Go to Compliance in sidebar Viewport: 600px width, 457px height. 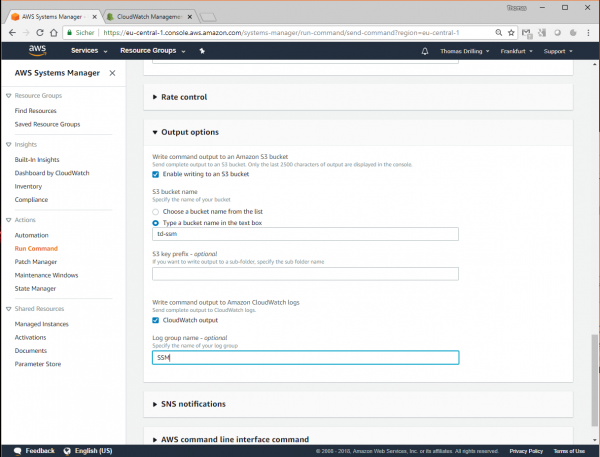click(31, 200)
